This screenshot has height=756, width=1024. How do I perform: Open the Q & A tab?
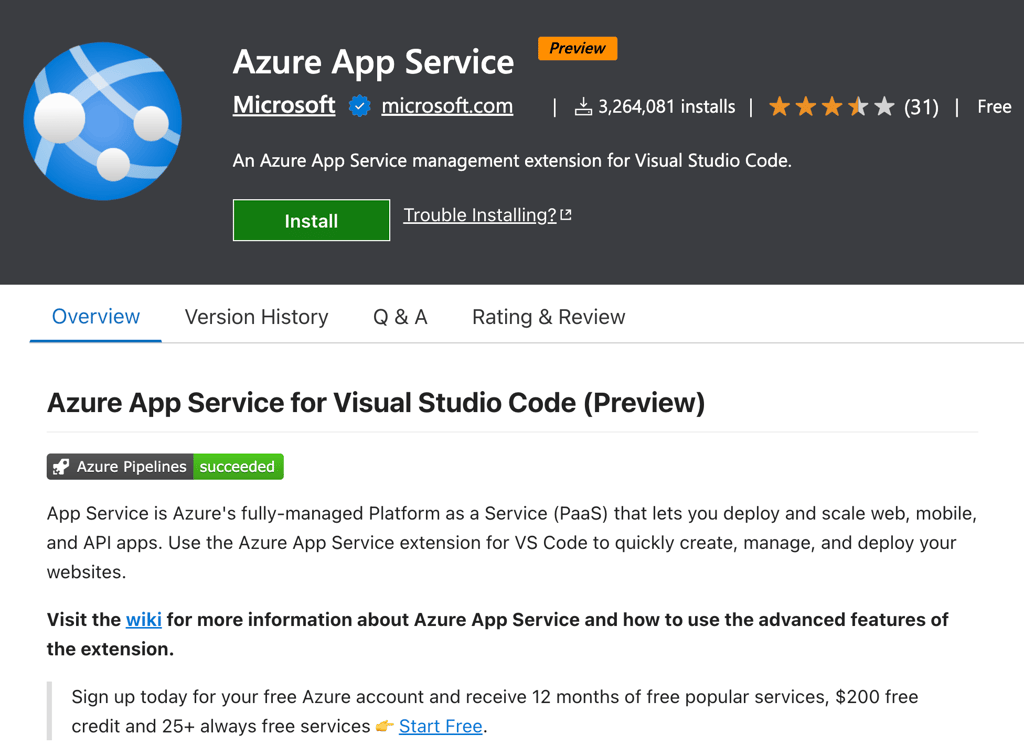pos(400,317)
